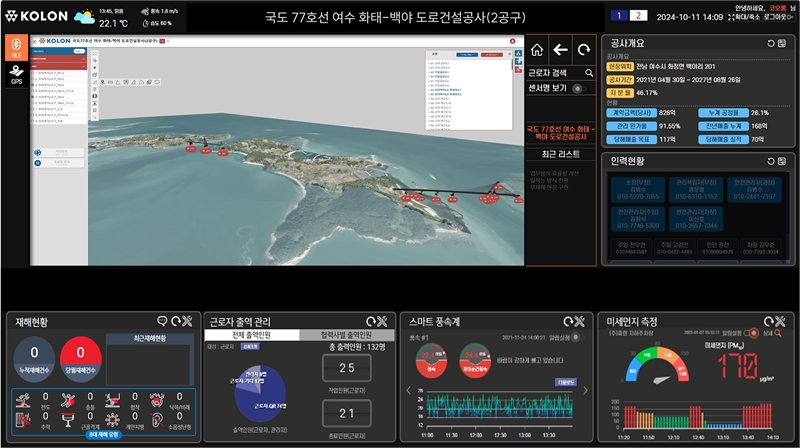Image resolution: width=800 pixels, height=448 pixels.
Task: Click the back arrow icon
Action: coord(561,50)
